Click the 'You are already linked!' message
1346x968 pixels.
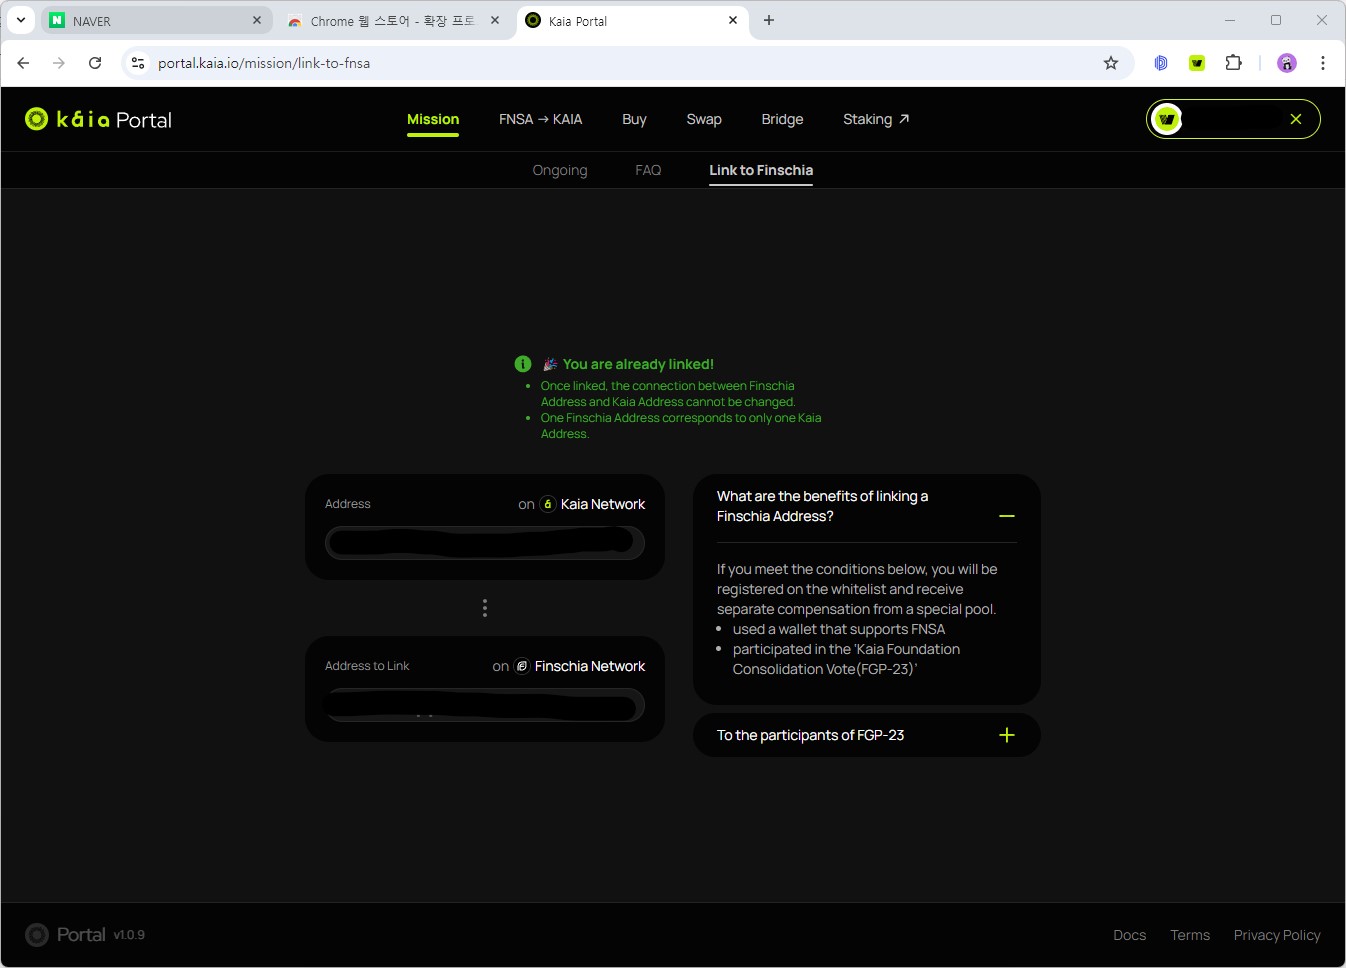(x=638, y=364)
